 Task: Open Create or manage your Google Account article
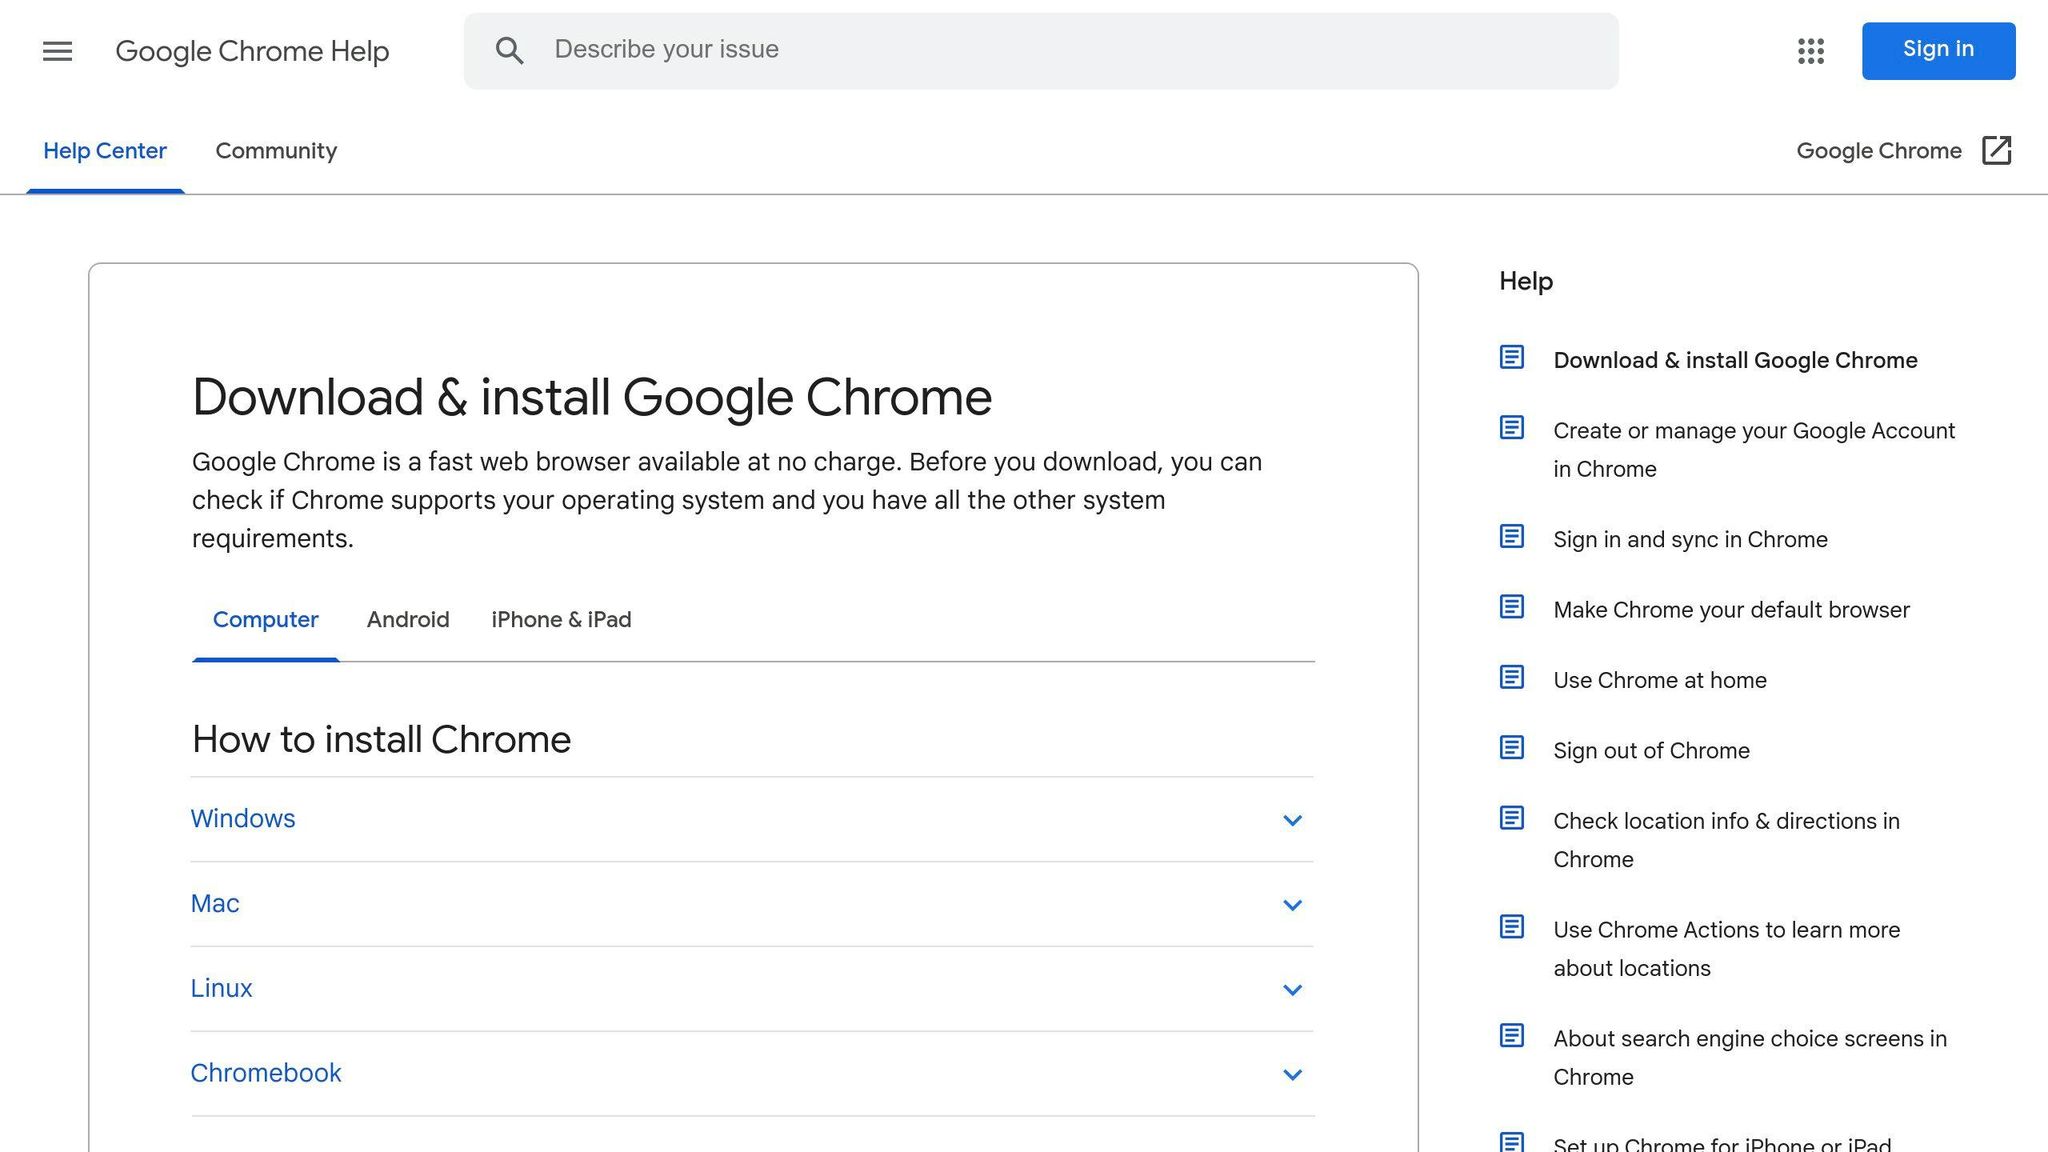(x=1753, y=450)
